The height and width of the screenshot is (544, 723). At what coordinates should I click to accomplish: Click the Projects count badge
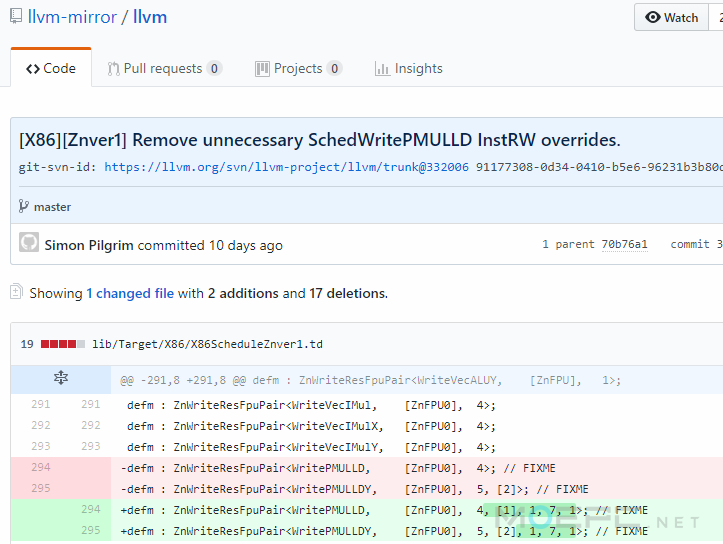[334, 68]
